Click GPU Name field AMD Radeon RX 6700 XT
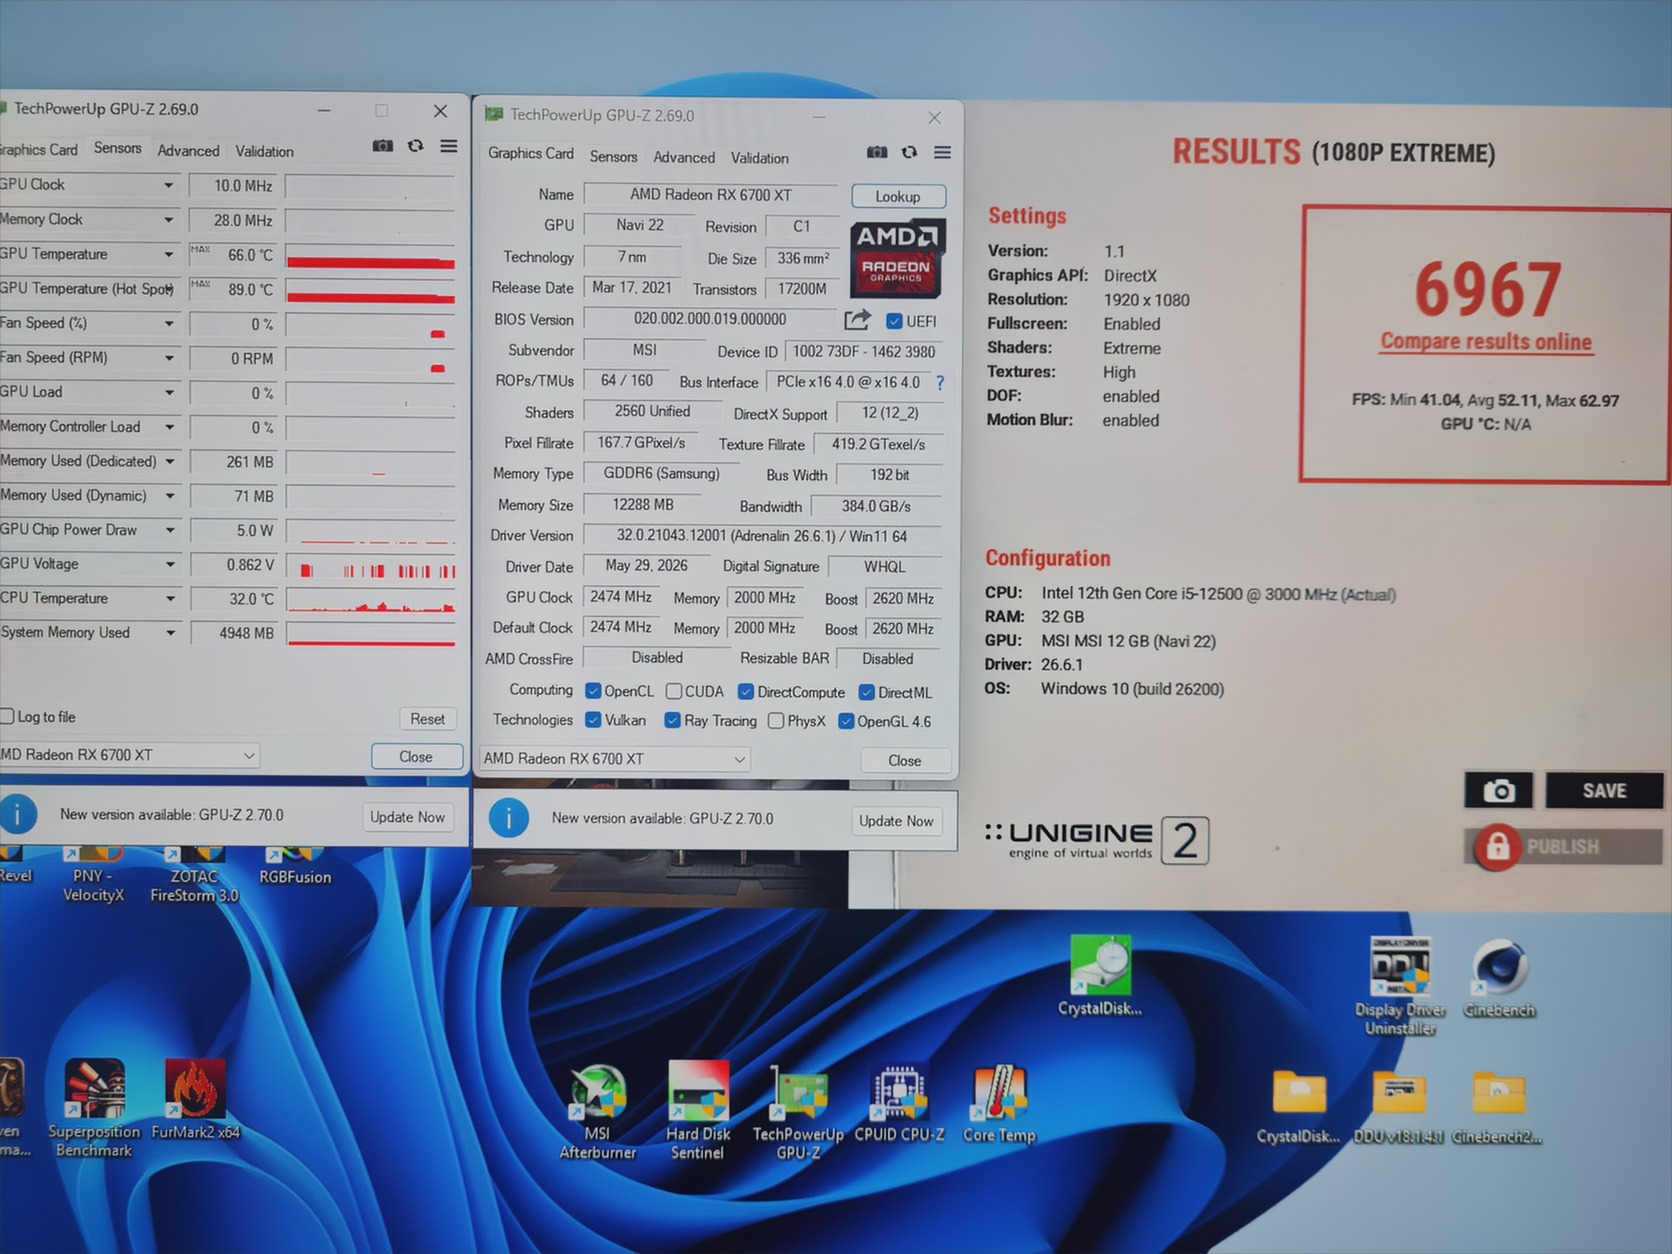This screenshot has width=1672, height=1254. point(711,195)
